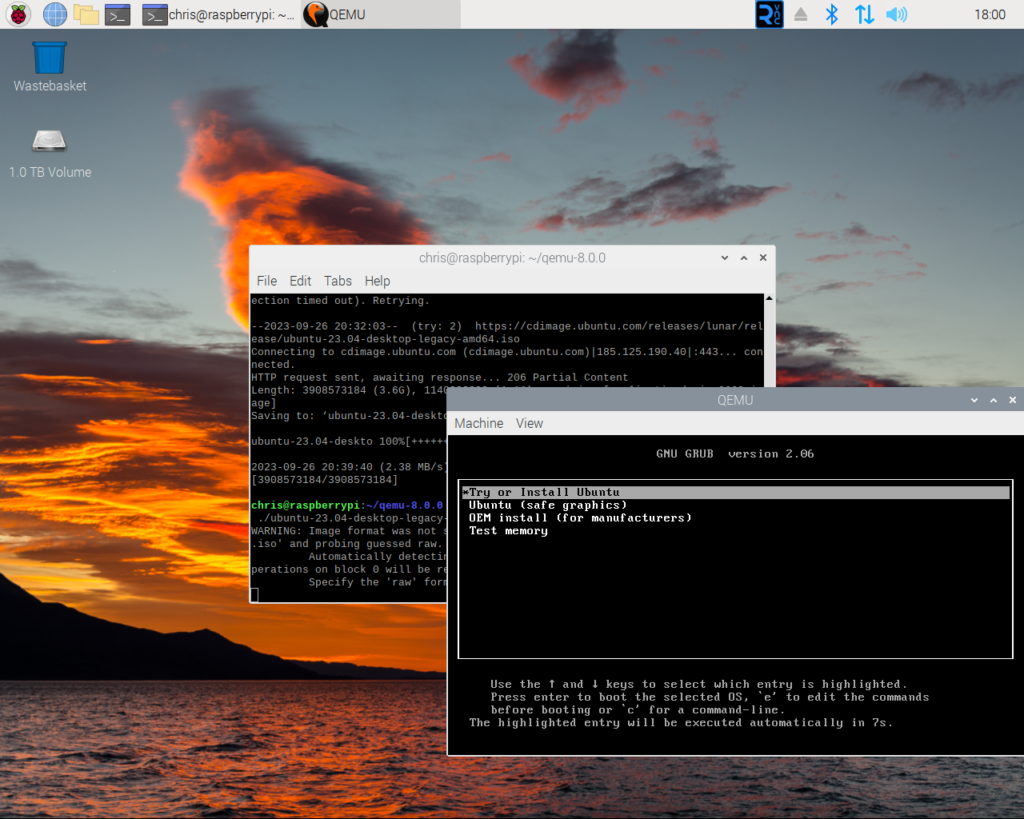Open the terminal Help menu
Viewport: 1024px width, 819px height.
[x=377, y=281]
